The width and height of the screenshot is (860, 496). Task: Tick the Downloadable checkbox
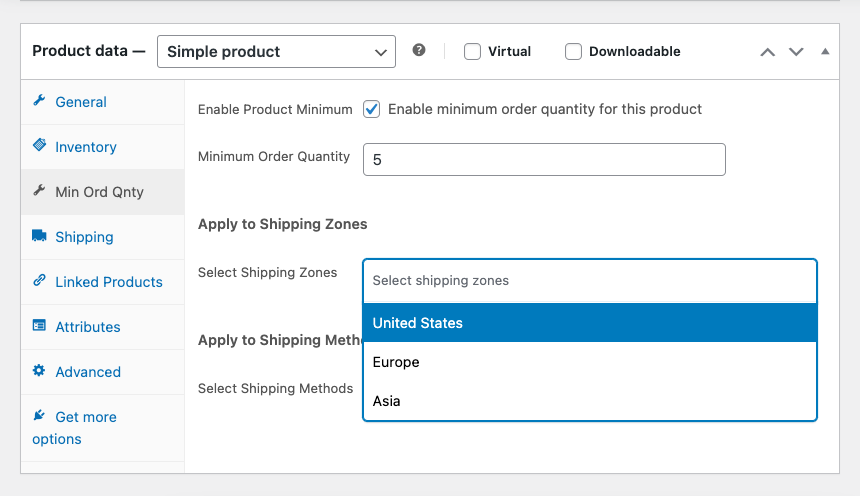pyautogui.click(x=574, y=51)
